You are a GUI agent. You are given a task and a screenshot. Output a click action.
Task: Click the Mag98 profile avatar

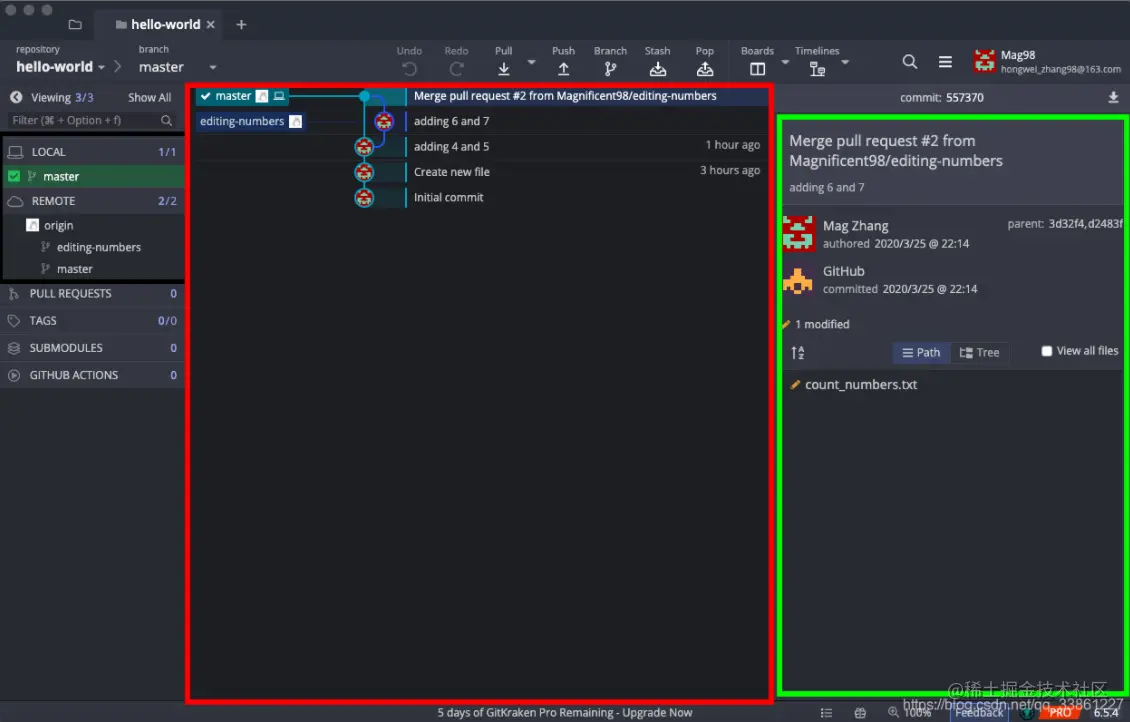(x=984, y=62)
